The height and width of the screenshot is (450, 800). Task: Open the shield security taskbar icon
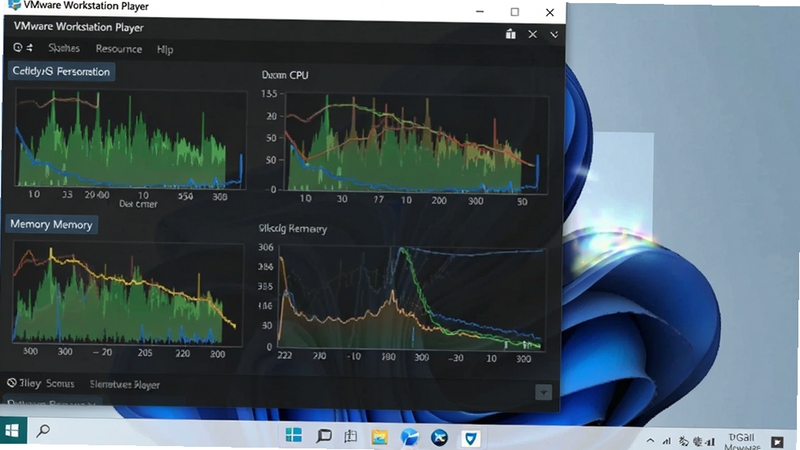[470, 438]
